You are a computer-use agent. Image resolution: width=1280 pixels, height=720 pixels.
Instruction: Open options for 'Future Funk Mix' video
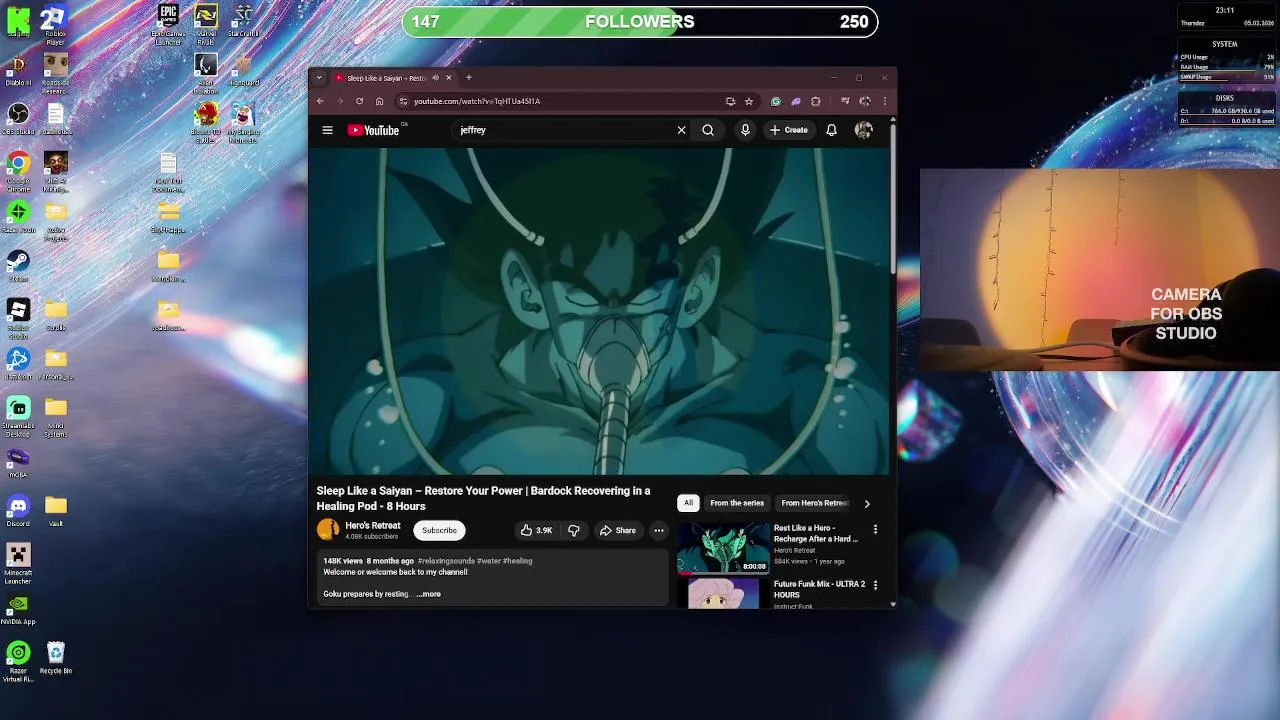(875, 585)
